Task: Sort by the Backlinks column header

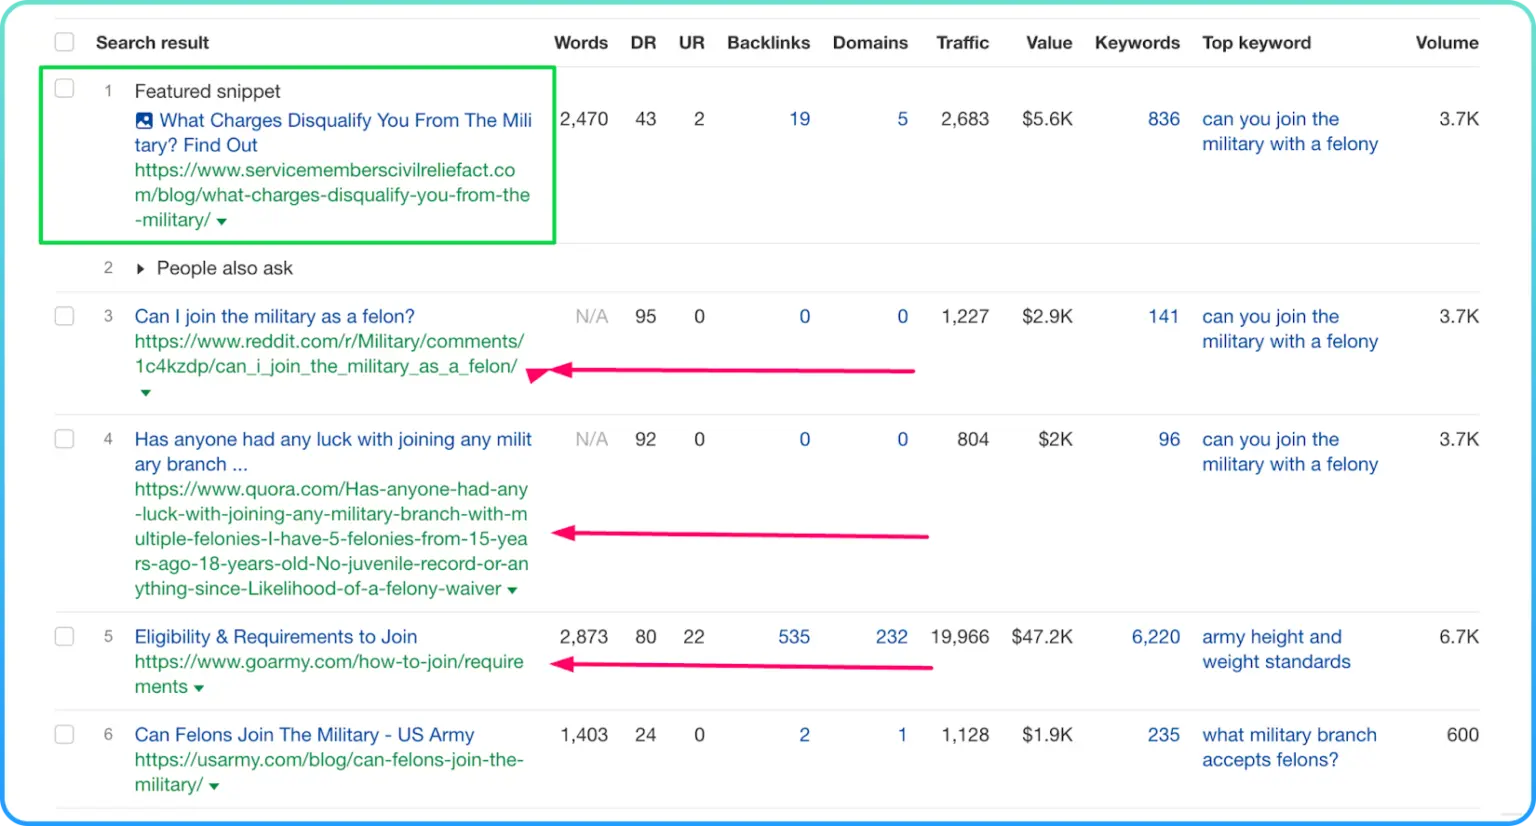Action: pos(768,43)
